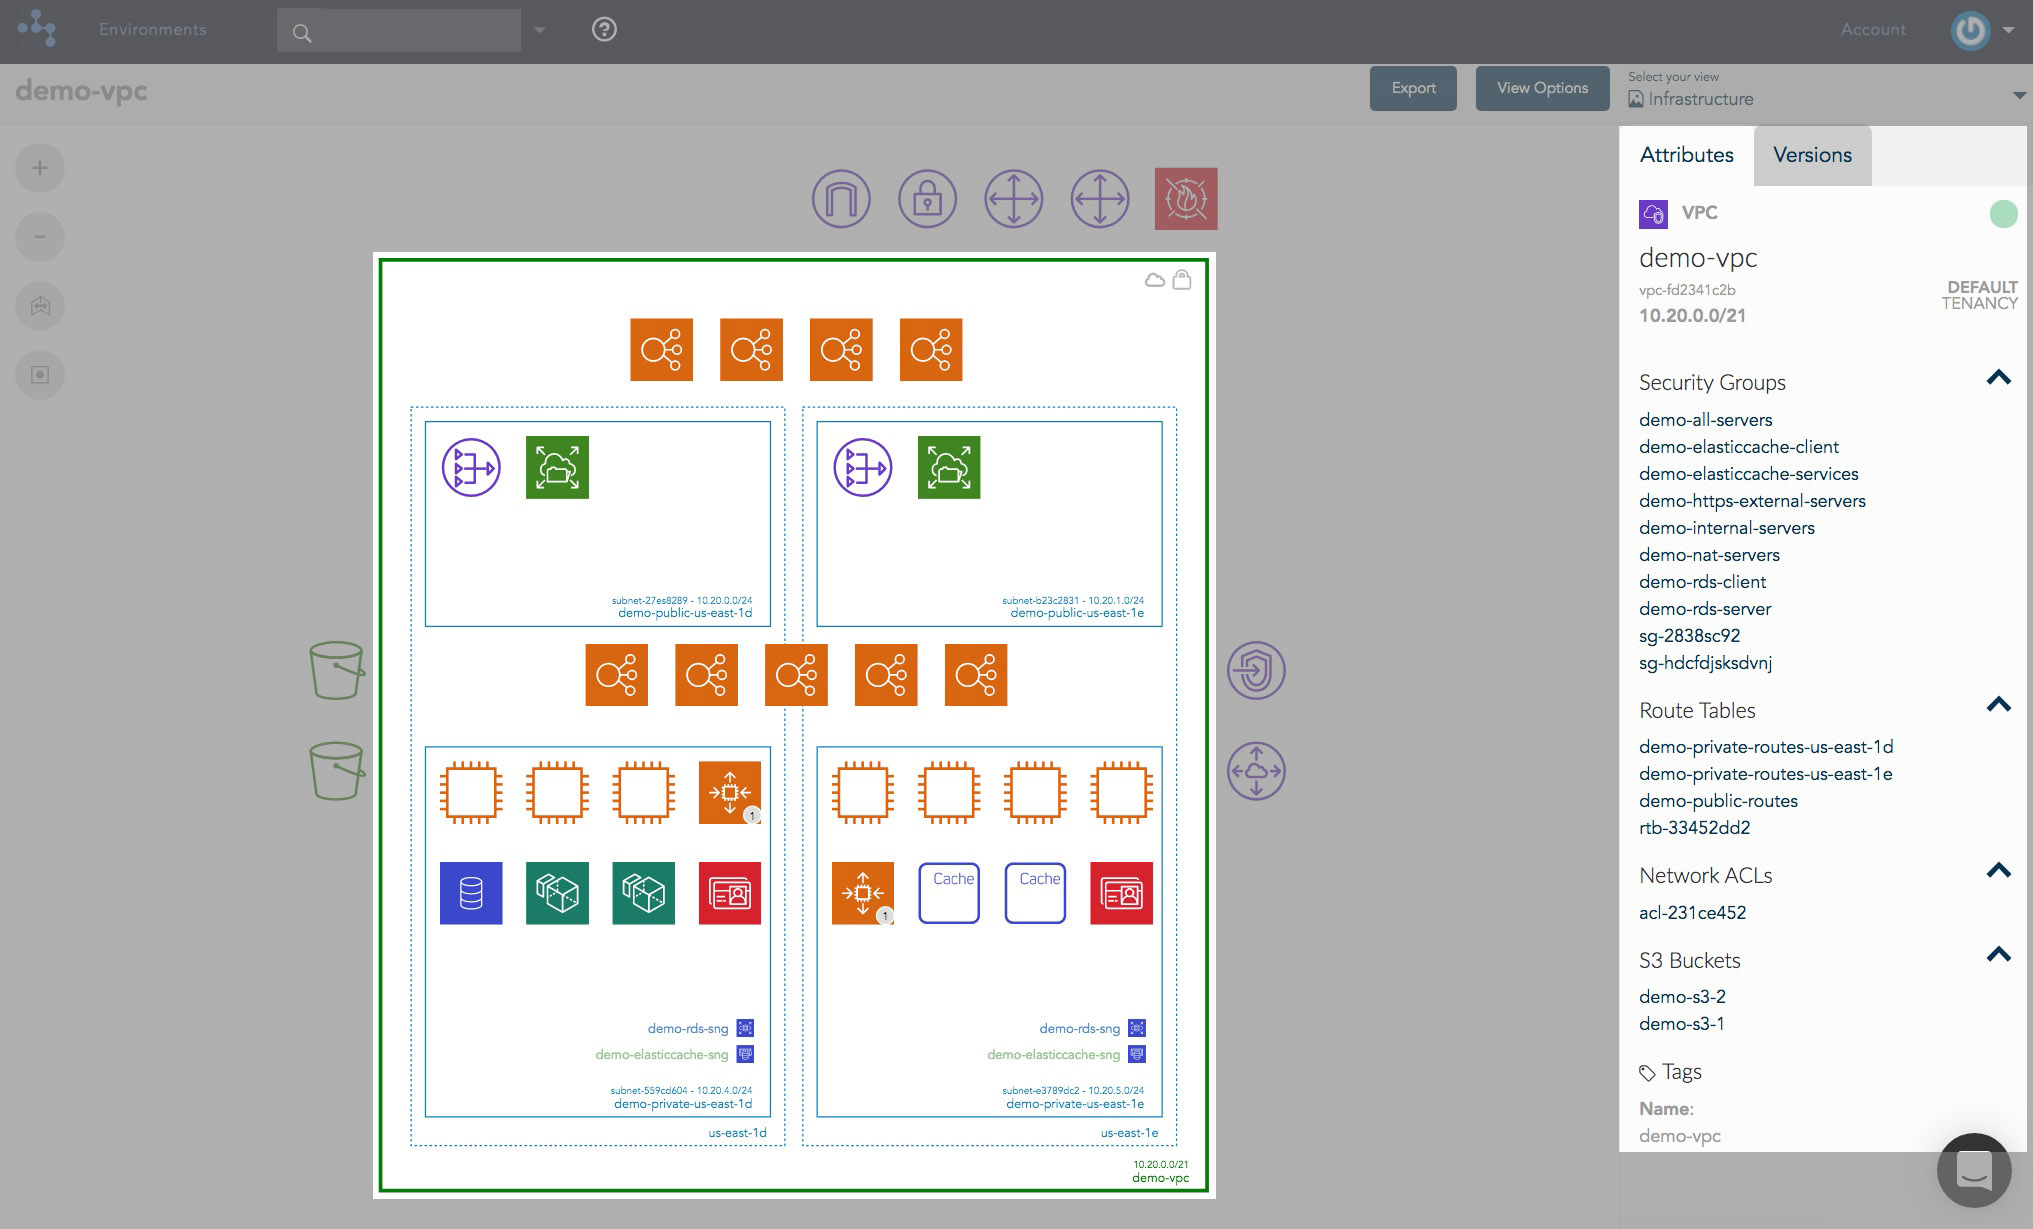2033x1229 pixels.
Task: Open demo-rds-server security group
Action: click(1705, 609)
